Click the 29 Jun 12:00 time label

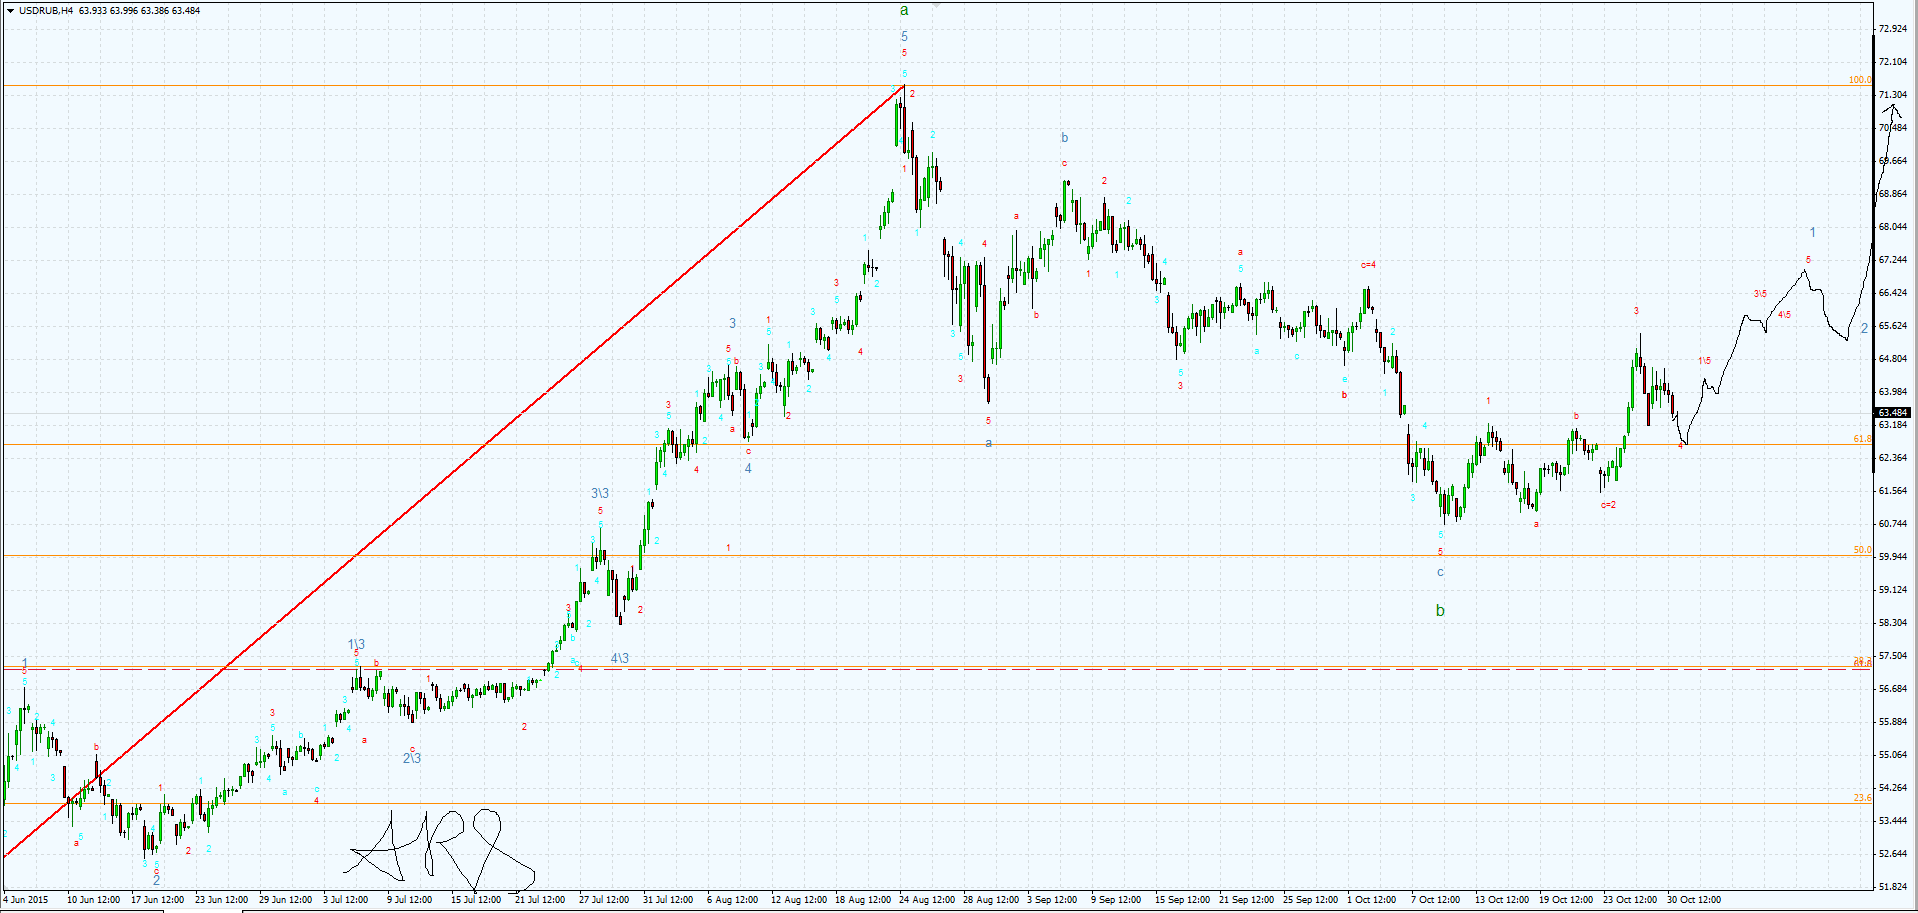pos(285,900)
